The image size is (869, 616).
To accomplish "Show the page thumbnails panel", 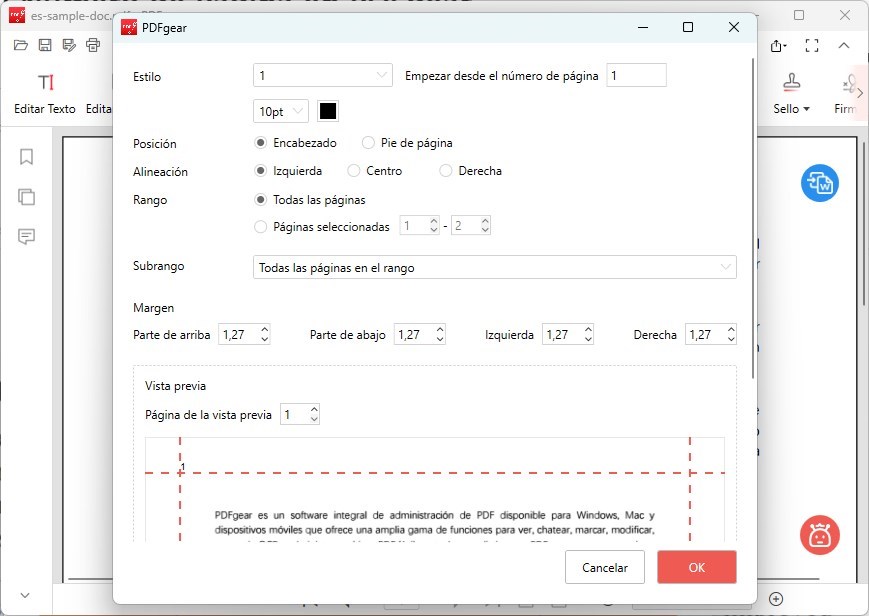I will point(27,196).
